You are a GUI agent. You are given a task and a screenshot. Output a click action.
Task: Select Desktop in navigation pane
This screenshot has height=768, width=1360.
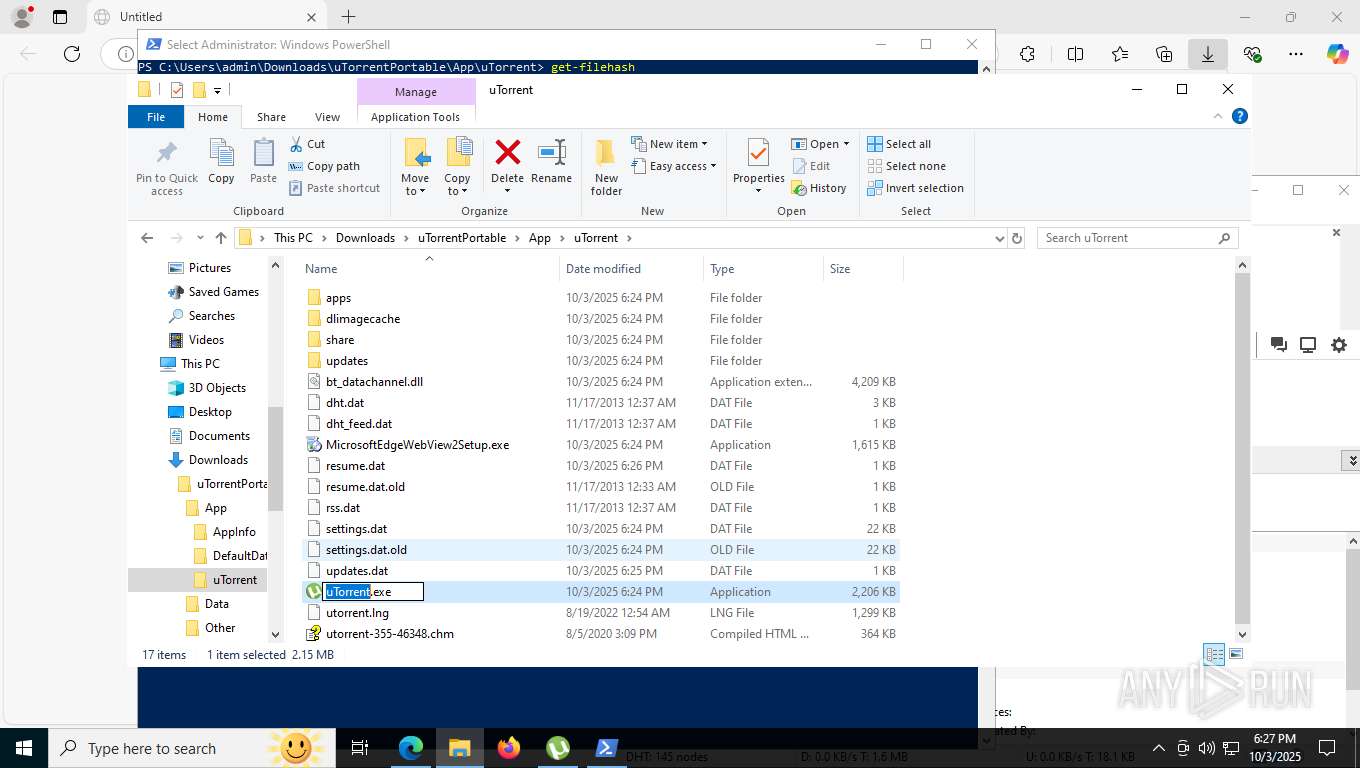point(210,412)
